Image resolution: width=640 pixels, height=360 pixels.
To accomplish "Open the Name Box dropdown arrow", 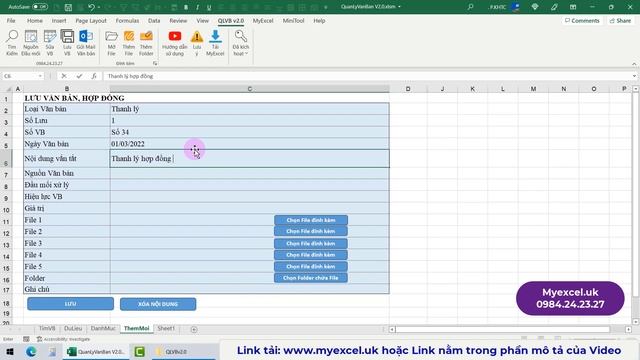I will tap(40, 76).
